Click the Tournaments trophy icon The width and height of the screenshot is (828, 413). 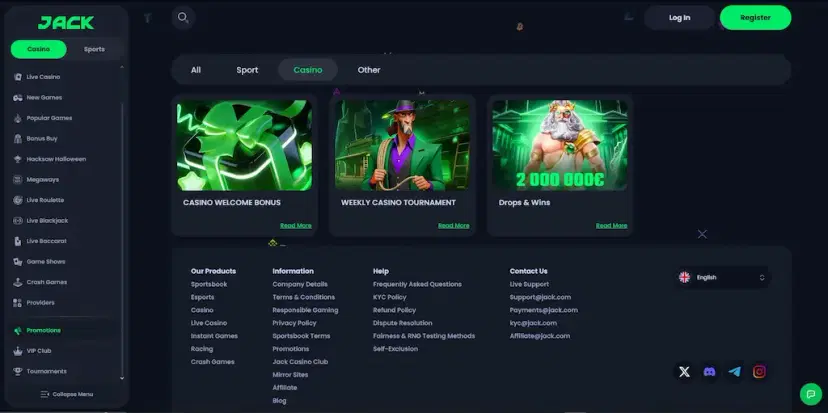[18, 371]
